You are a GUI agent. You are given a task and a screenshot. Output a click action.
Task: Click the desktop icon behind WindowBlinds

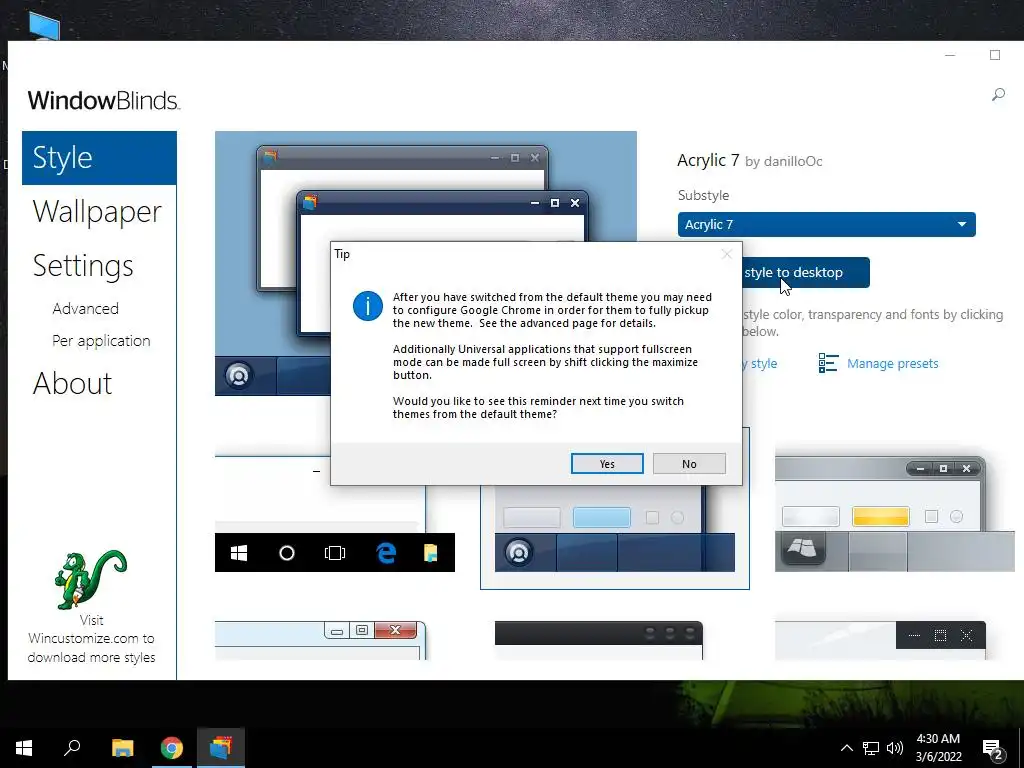[x=44, y=27]
